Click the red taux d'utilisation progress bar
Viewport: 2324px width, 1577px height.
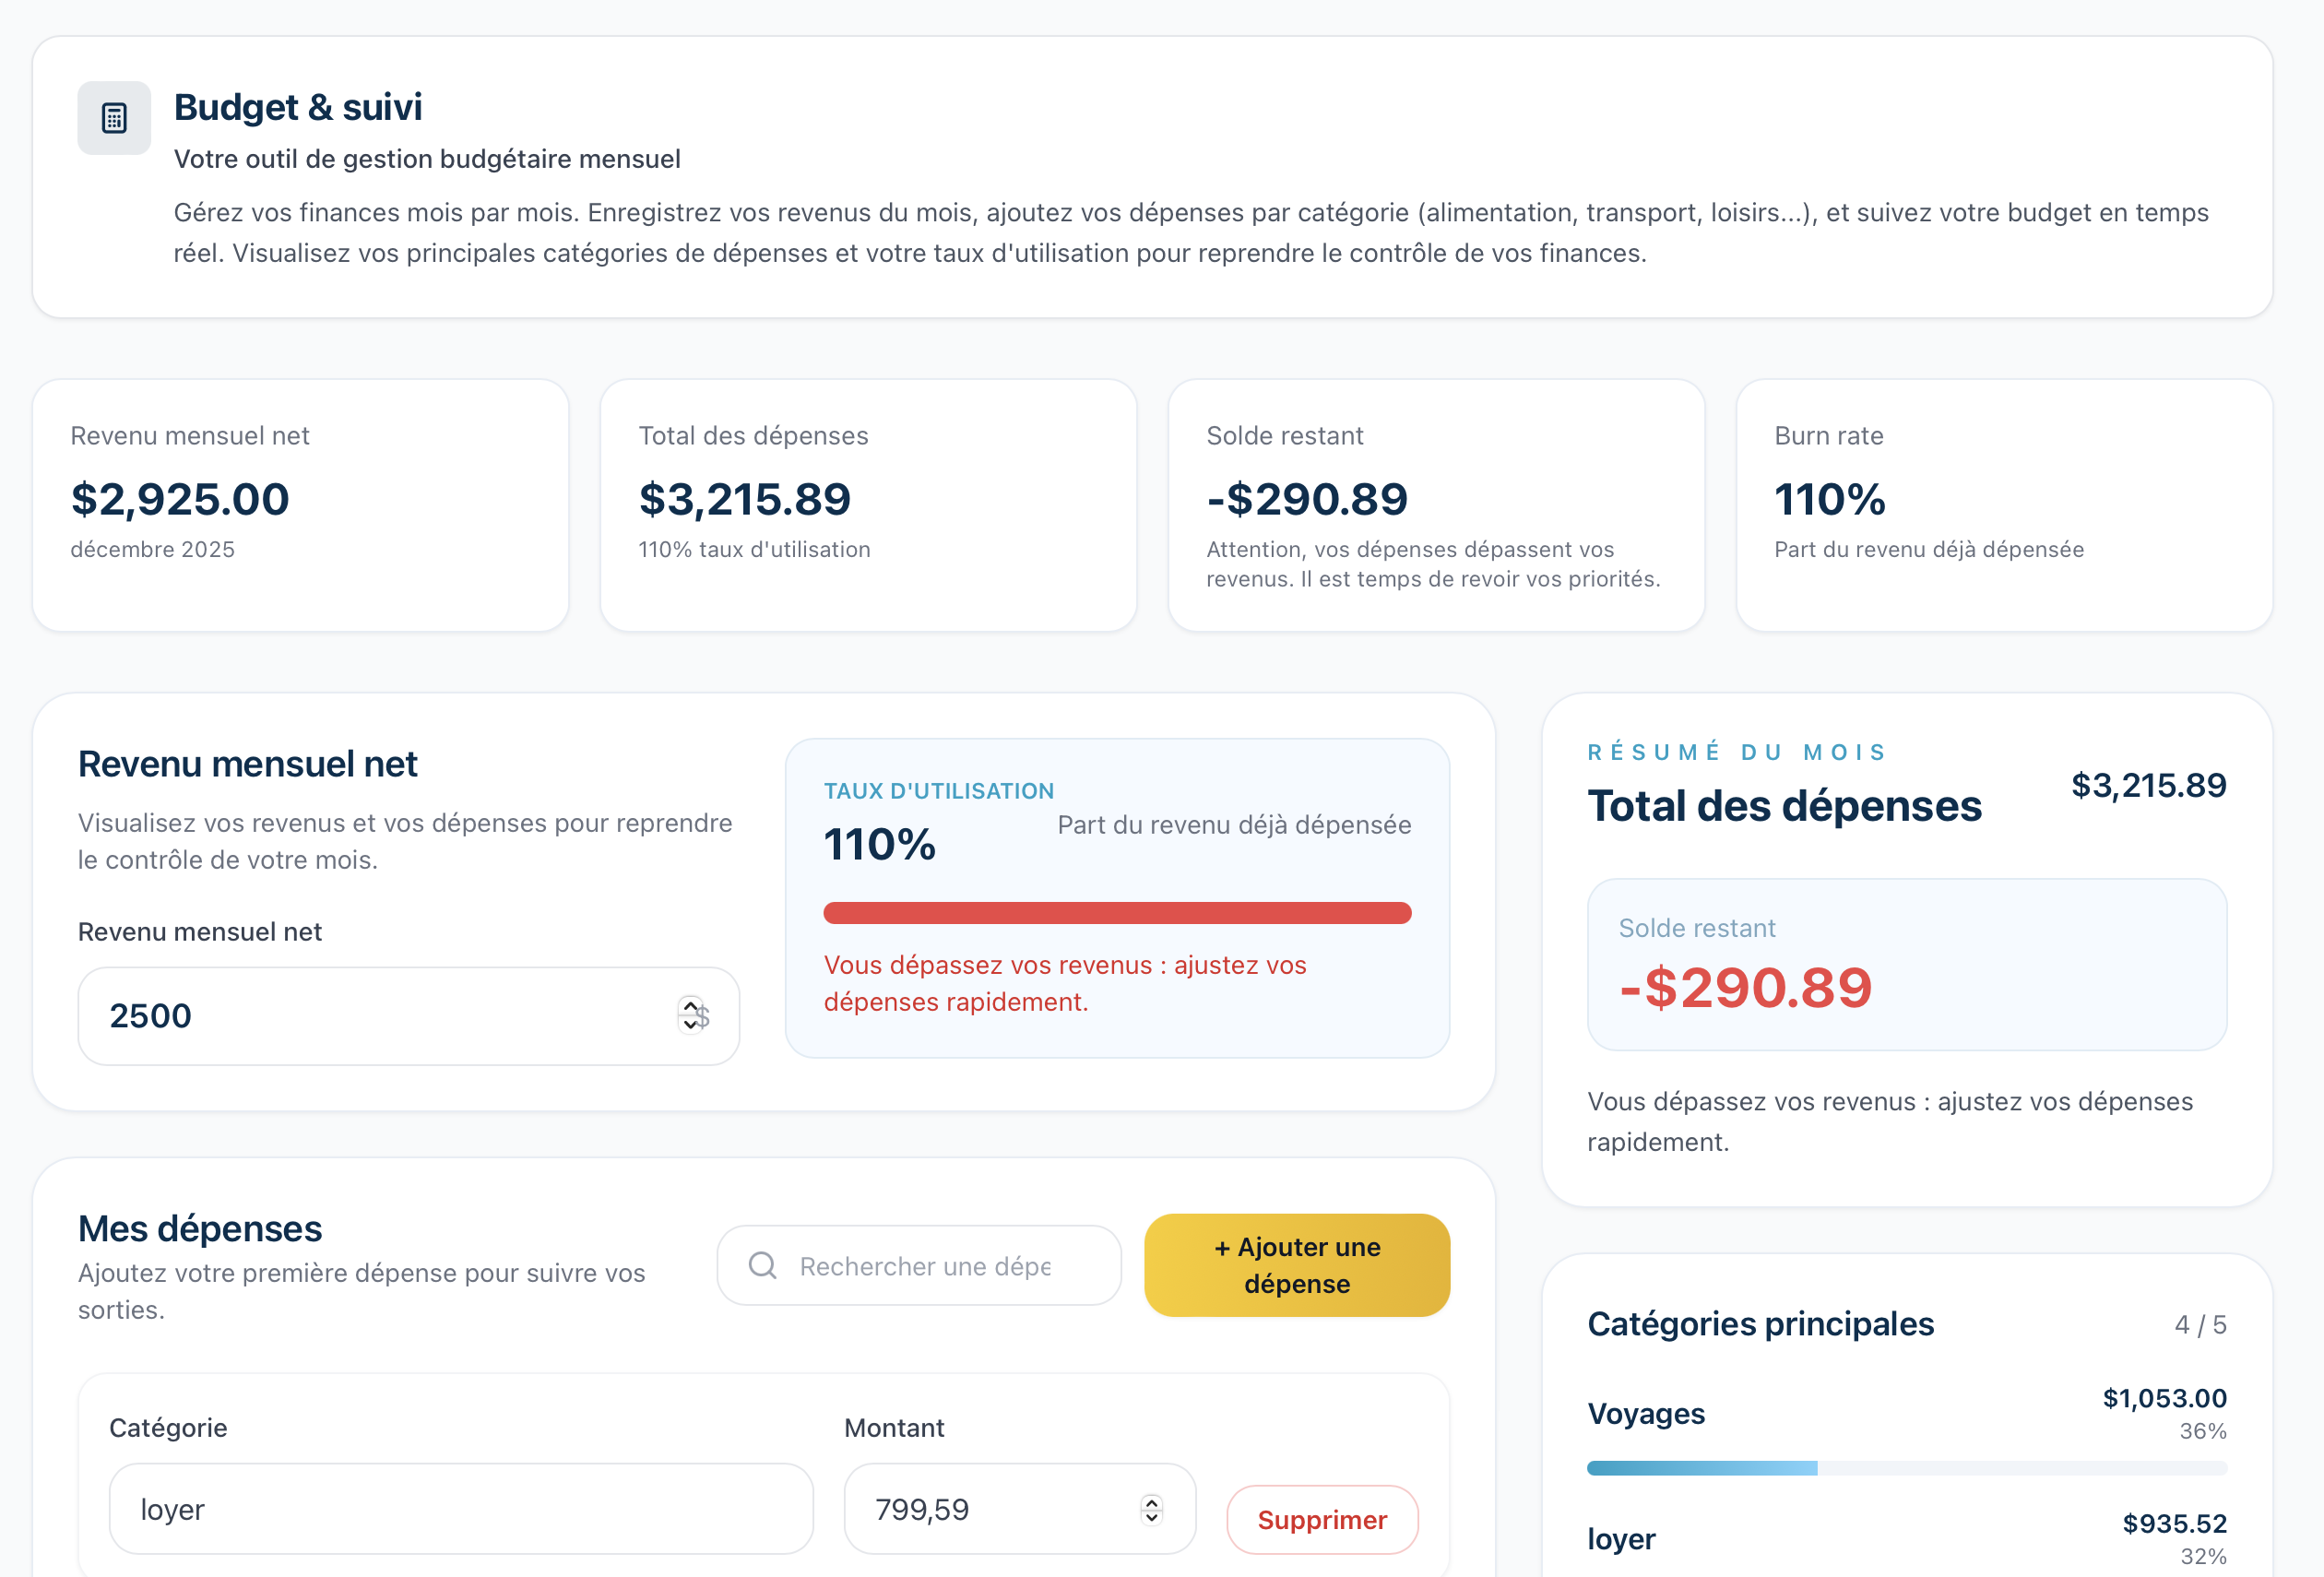[1116, 913]
